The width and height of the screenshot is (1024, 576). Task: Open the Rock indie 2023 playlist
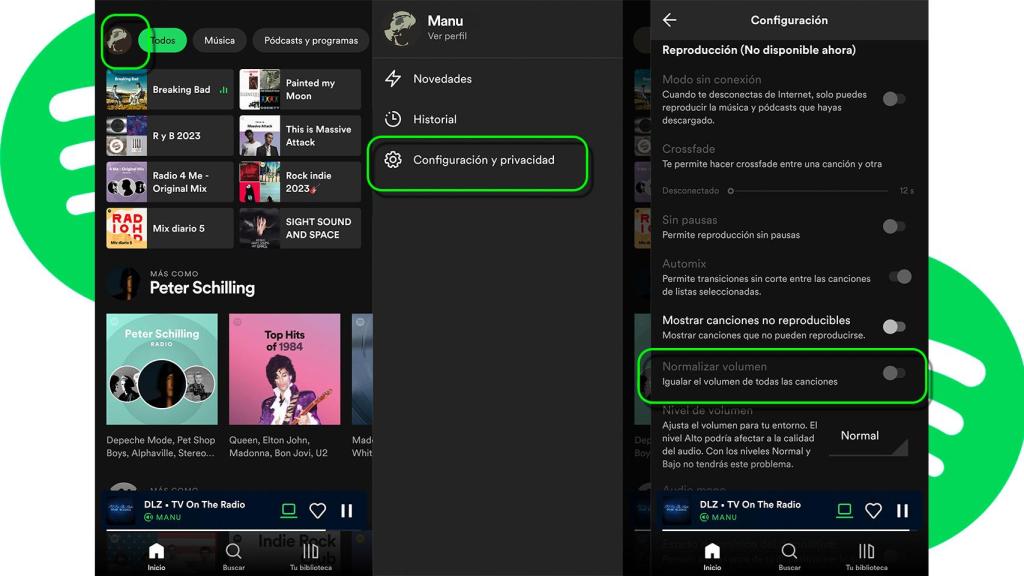click(300, 182)
